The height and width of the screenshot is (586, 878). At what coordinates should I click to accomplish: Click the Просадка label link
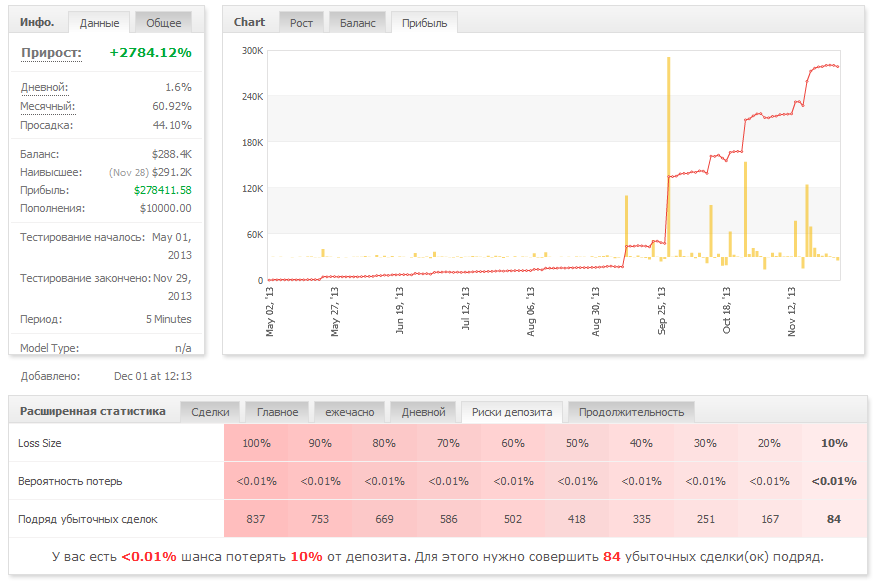coord(47,125)
